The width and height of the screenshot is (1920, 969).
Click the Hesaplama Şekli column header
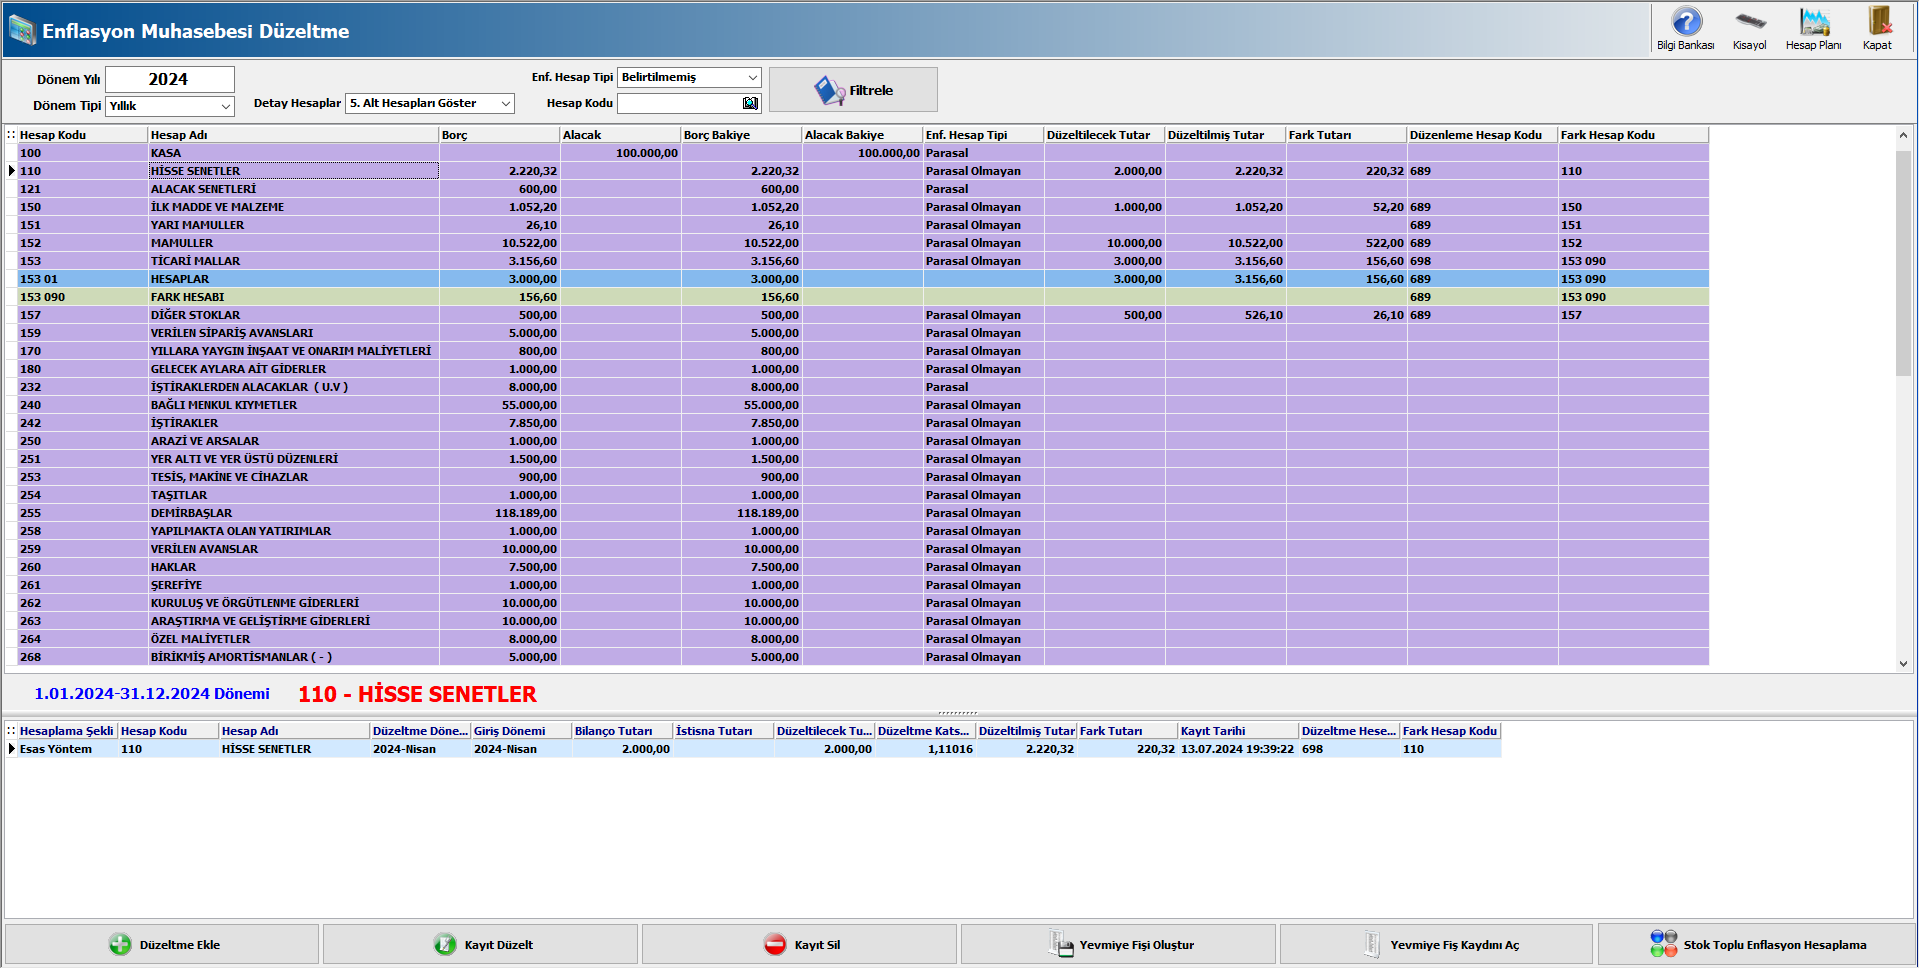[67, 731]
